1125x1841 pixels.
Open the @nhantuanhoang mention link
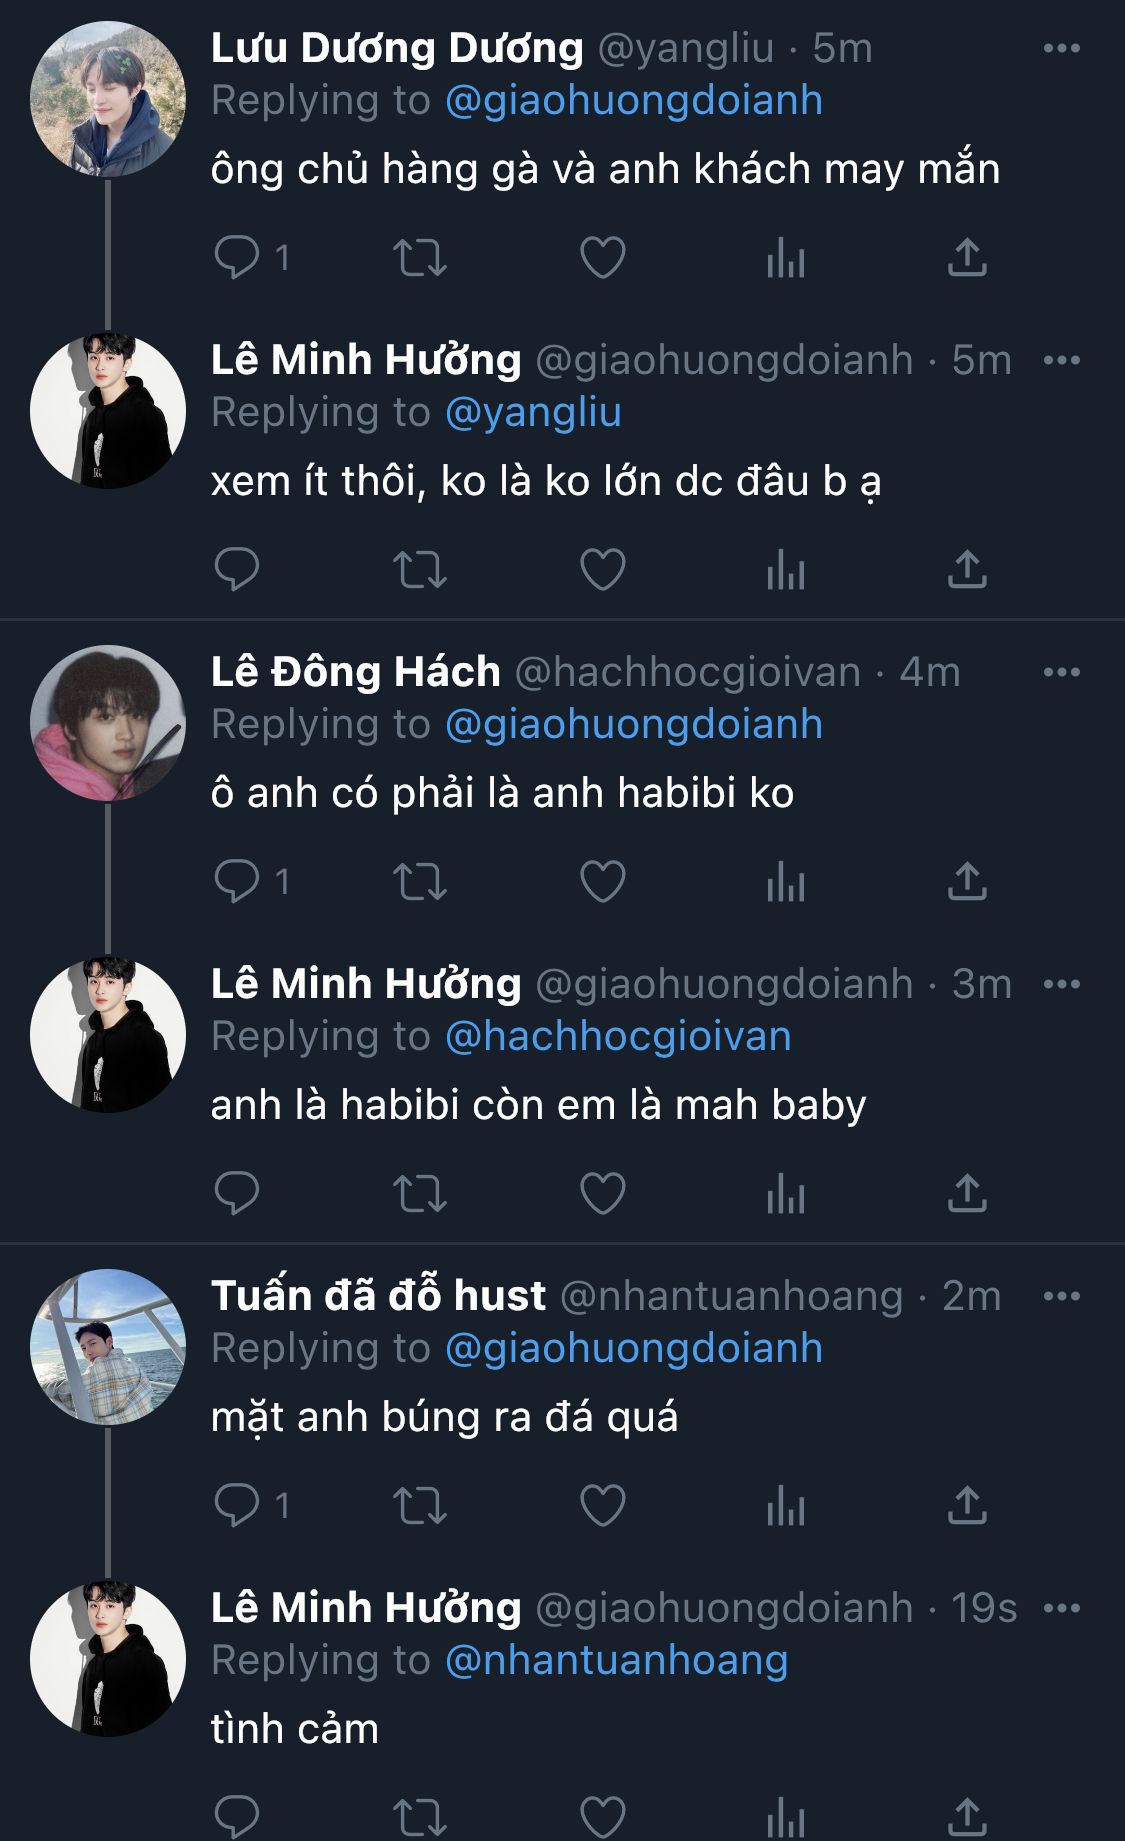point(616,1660)
